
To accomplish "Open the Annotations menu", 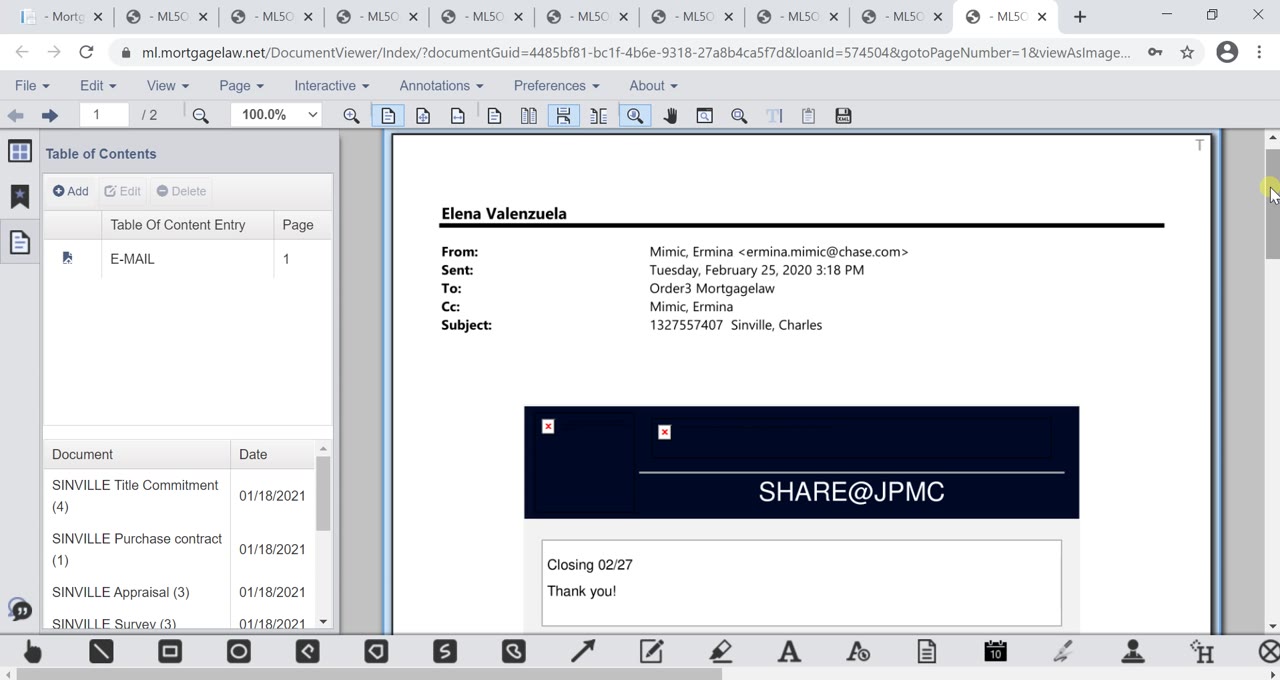I will tap(441, 86).
